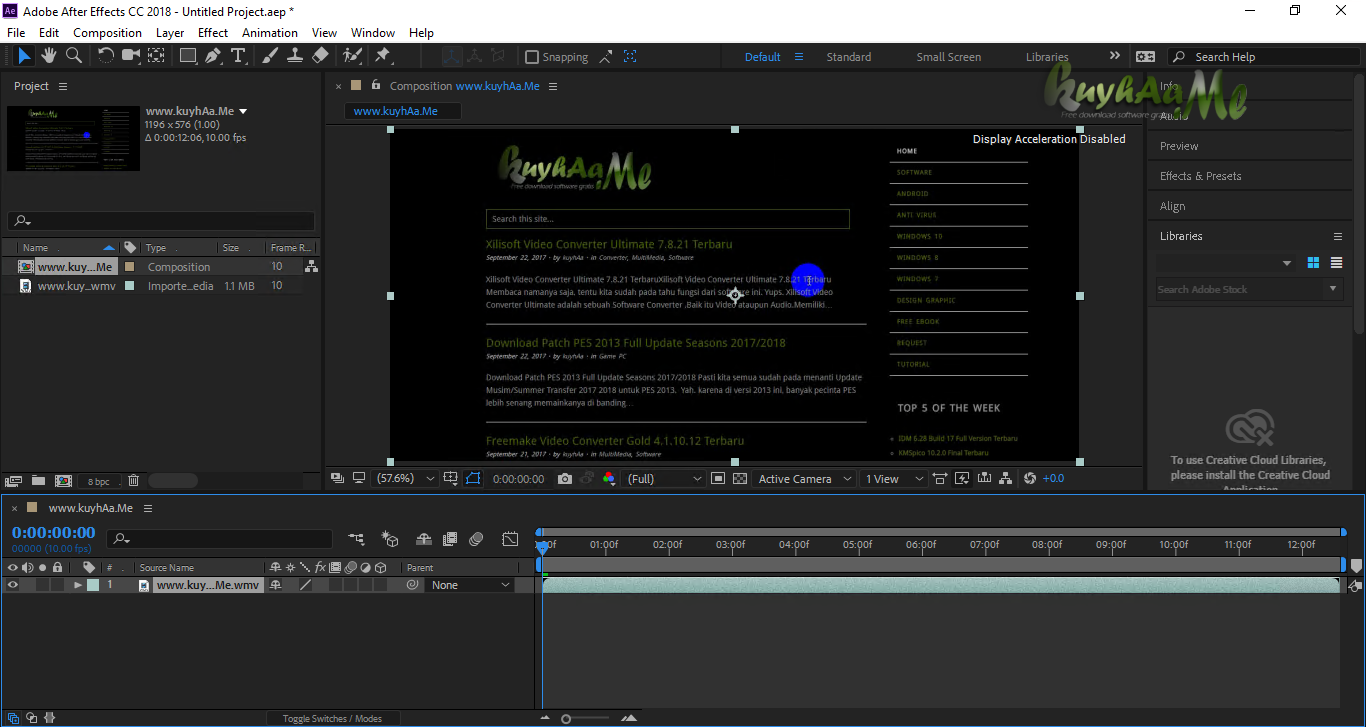Hide the www.kuy...Me.wmv layer with eye toggle
Screen dimensions: 1366x727
(x=13, y=585)
